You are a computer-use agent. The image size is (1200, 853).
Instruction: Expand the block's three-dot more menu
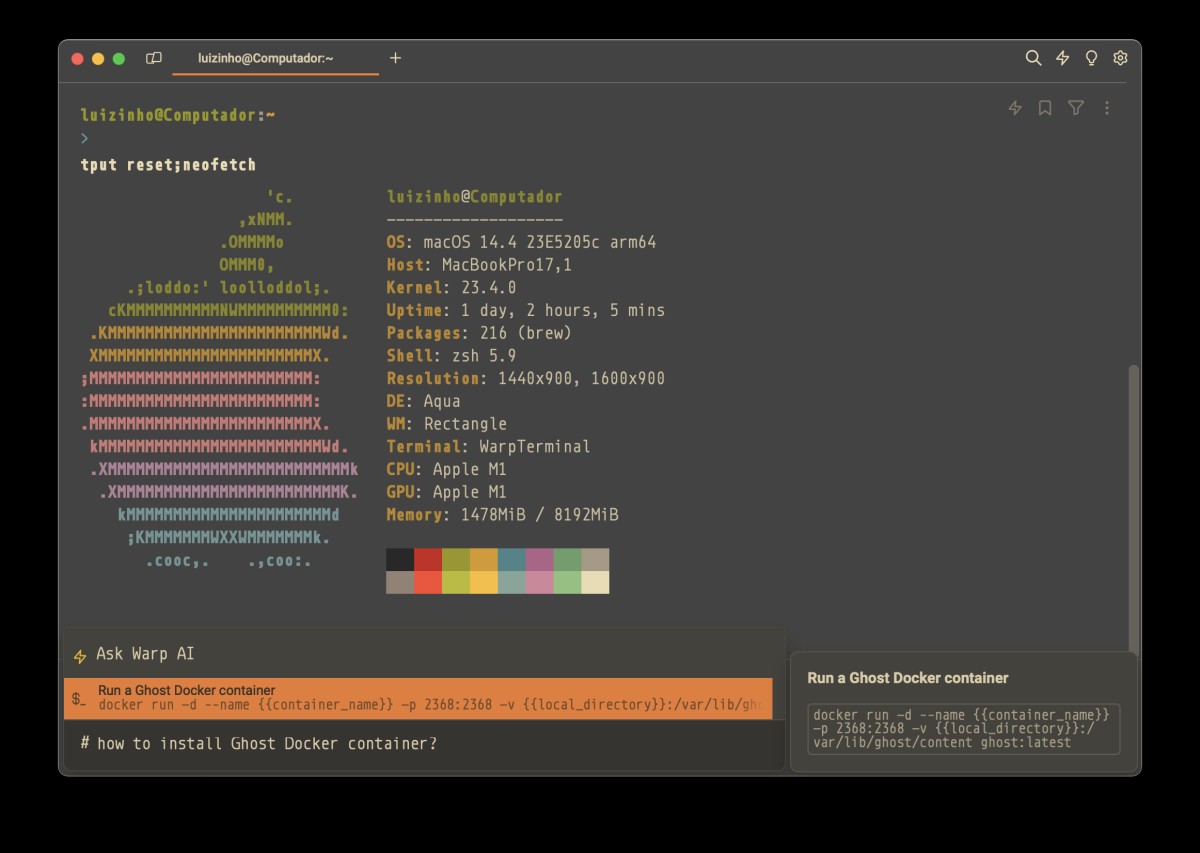point(1106,108)
